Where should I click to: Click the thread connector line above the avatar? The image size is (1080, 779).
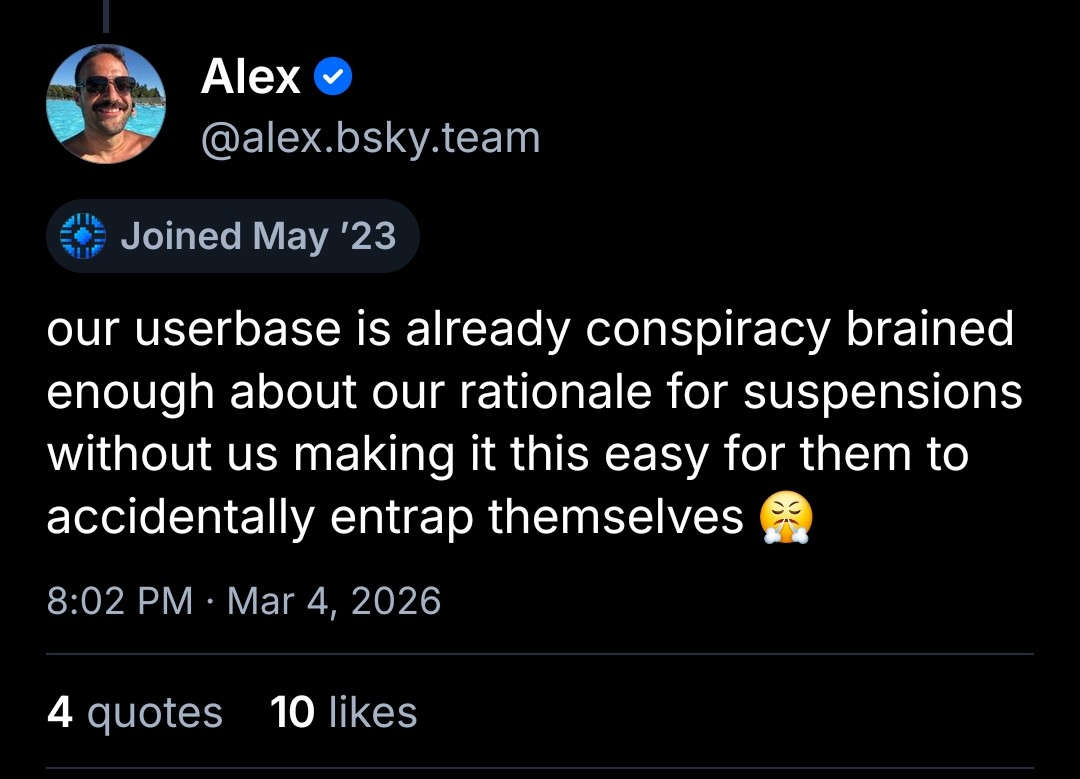[106, 16]
